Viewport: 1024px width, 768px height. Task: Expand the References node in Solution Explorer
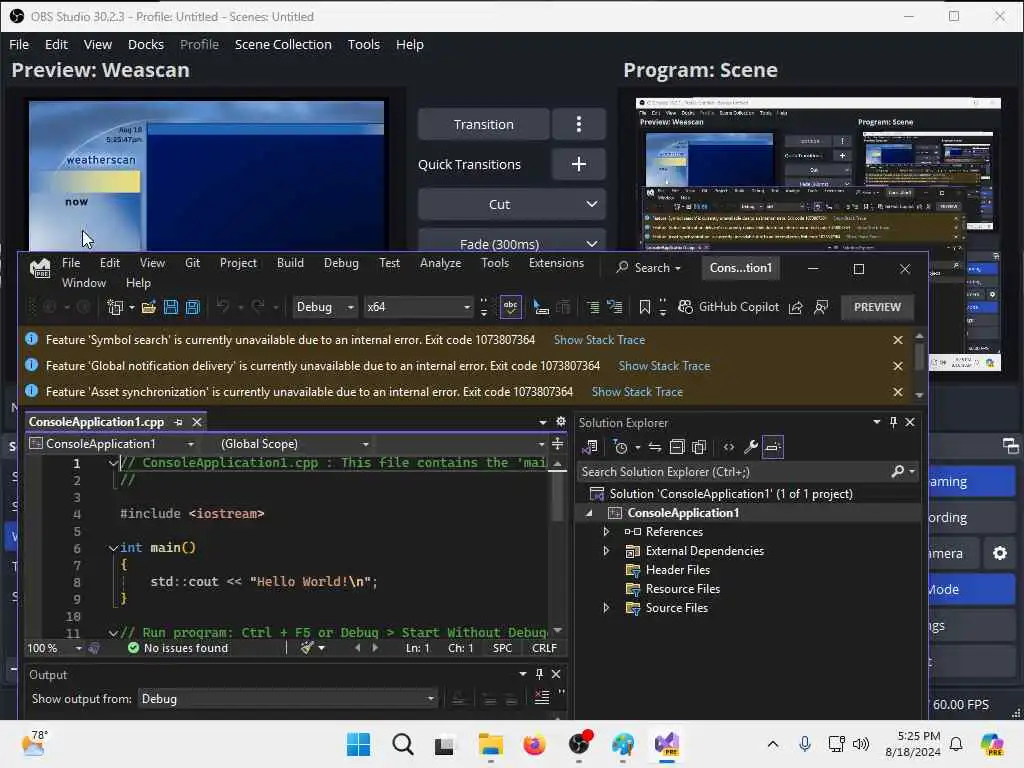click(x=606, y=532)
